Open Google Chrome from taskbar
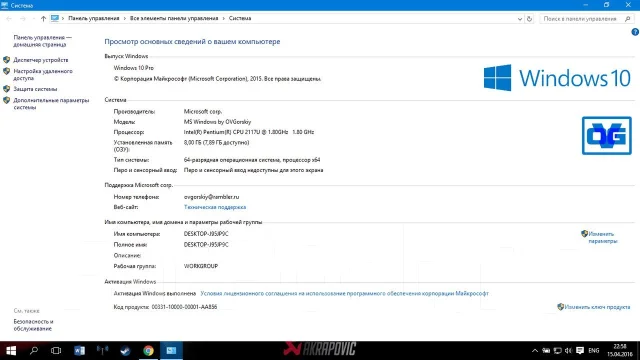The width and height of the screenshot is (640, 360). click(148, 351)
